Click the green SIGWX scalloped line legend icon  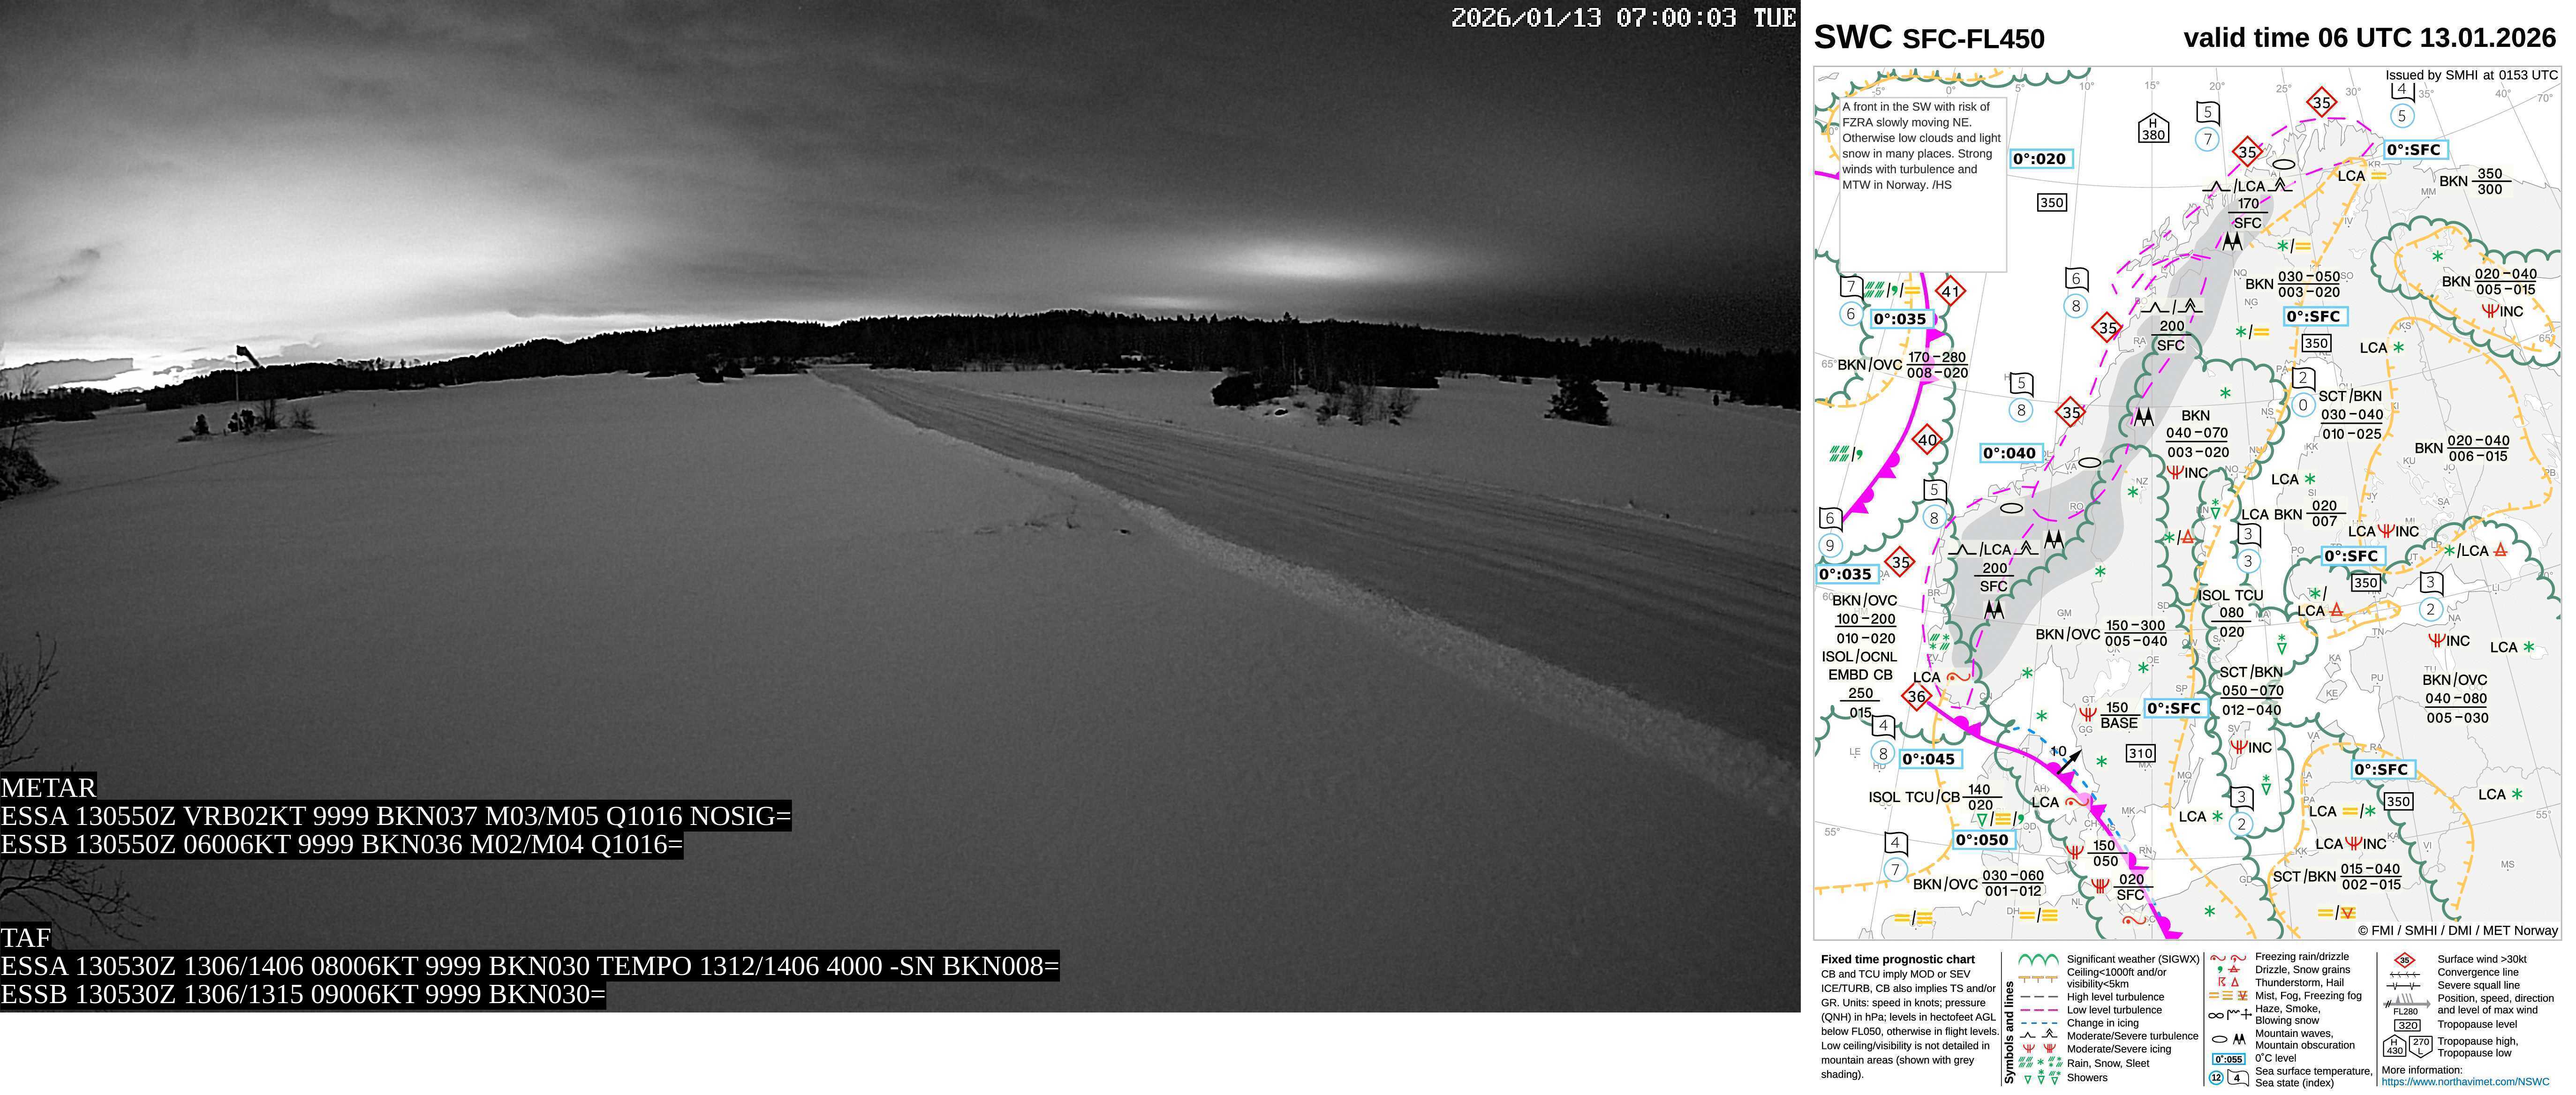pyautogui.click(x=2038, y=959)
